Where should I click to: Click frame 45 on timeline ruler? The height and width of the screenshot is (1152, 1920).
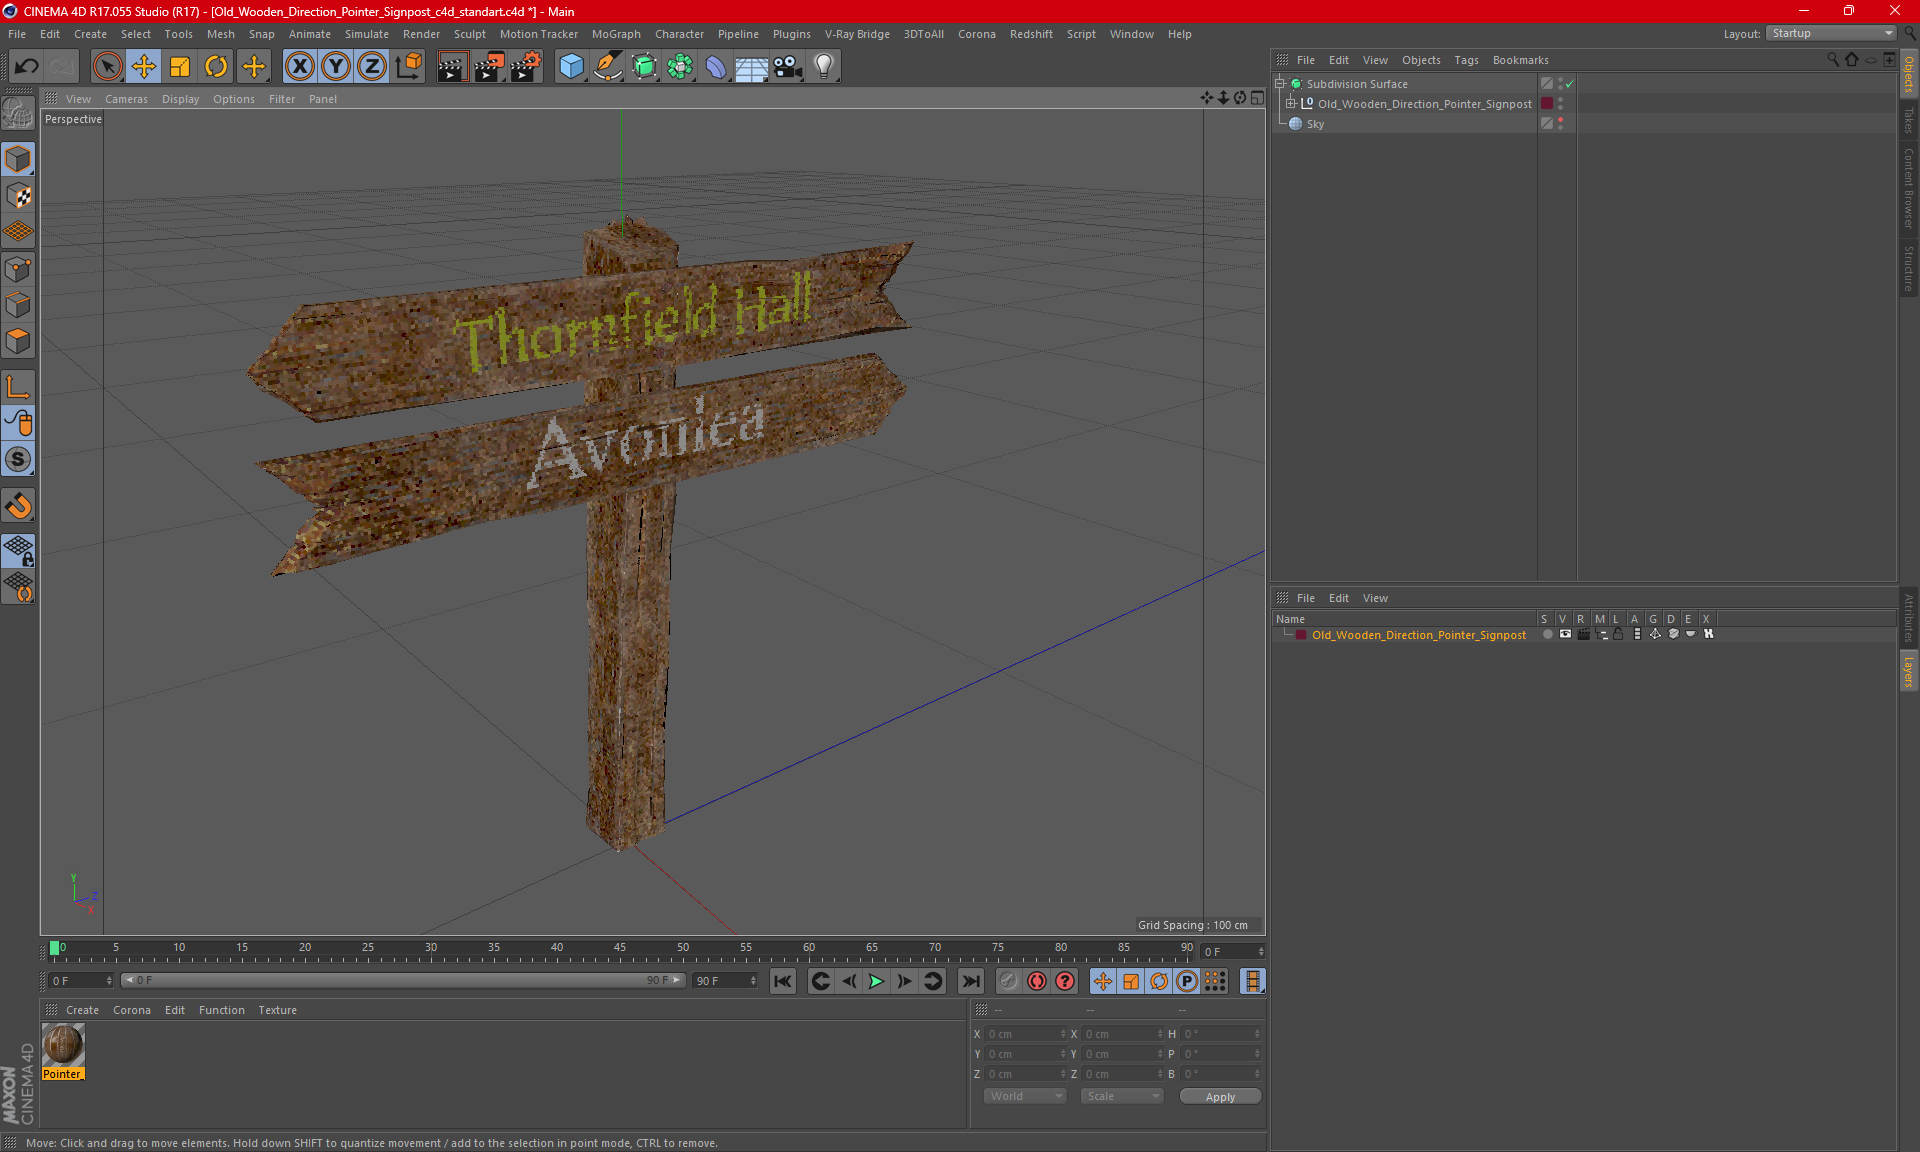[x=620, y=948]
